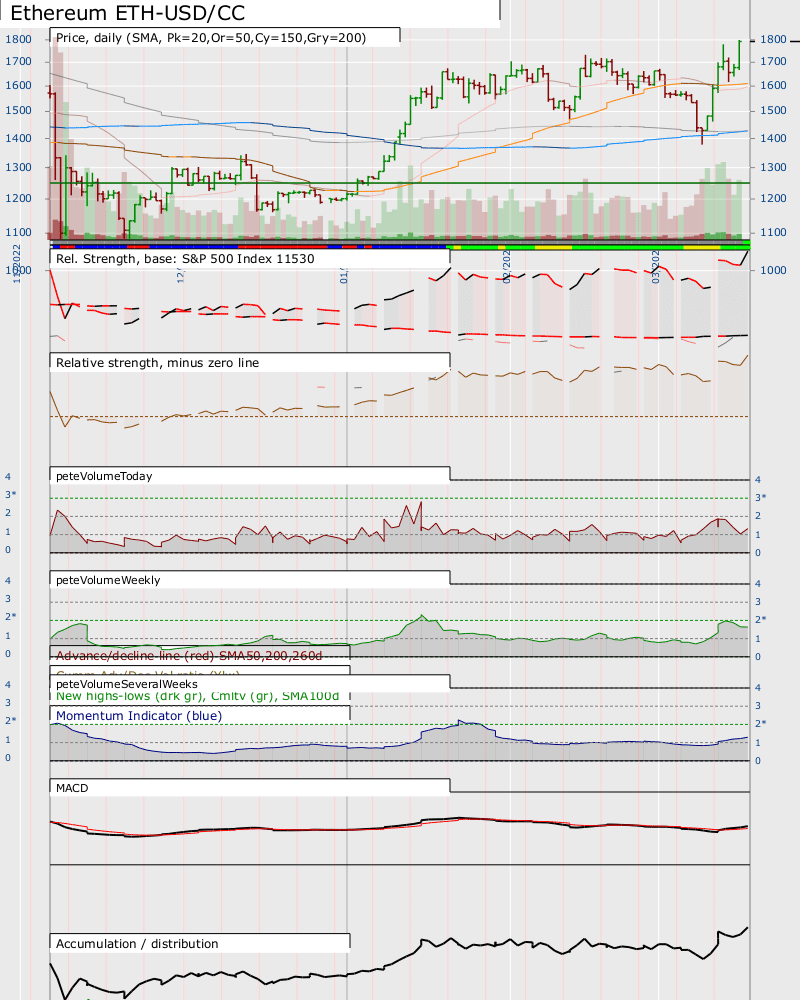Screen dimensions: 800x1000
Task: Click 1300 on the right price axis
Action: tap(773, 168)
